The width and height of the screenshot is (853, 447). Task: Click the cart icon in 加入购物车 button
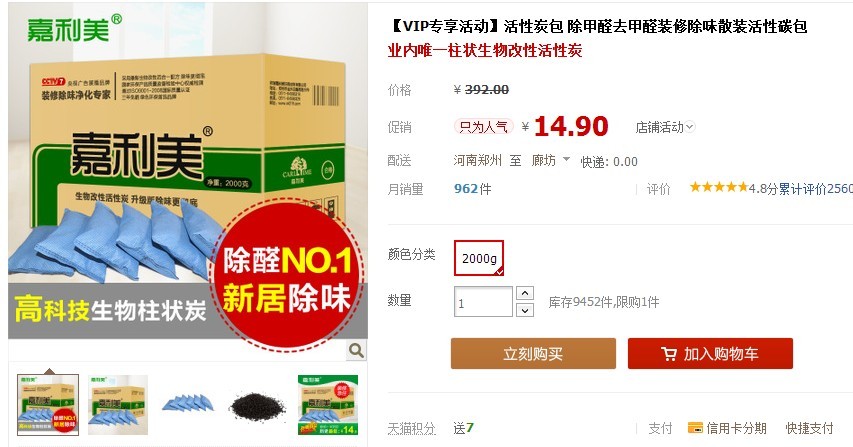669,354
